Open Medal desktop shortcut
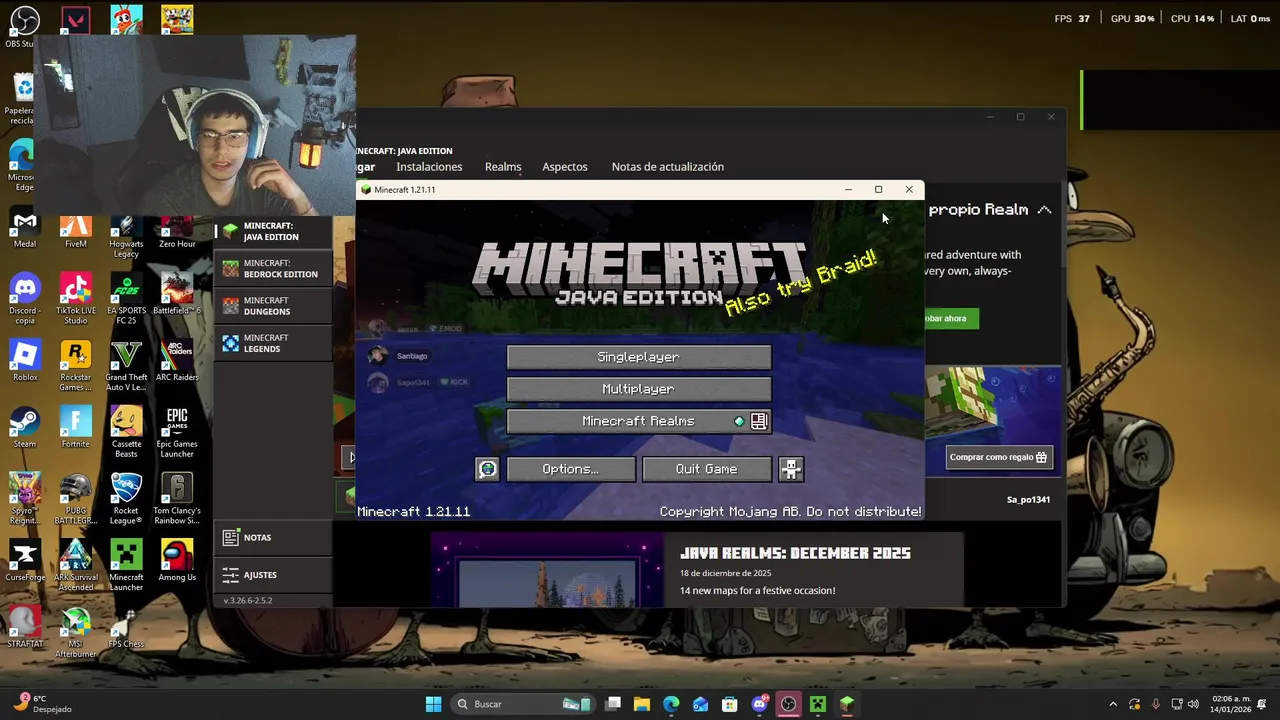 25,231
